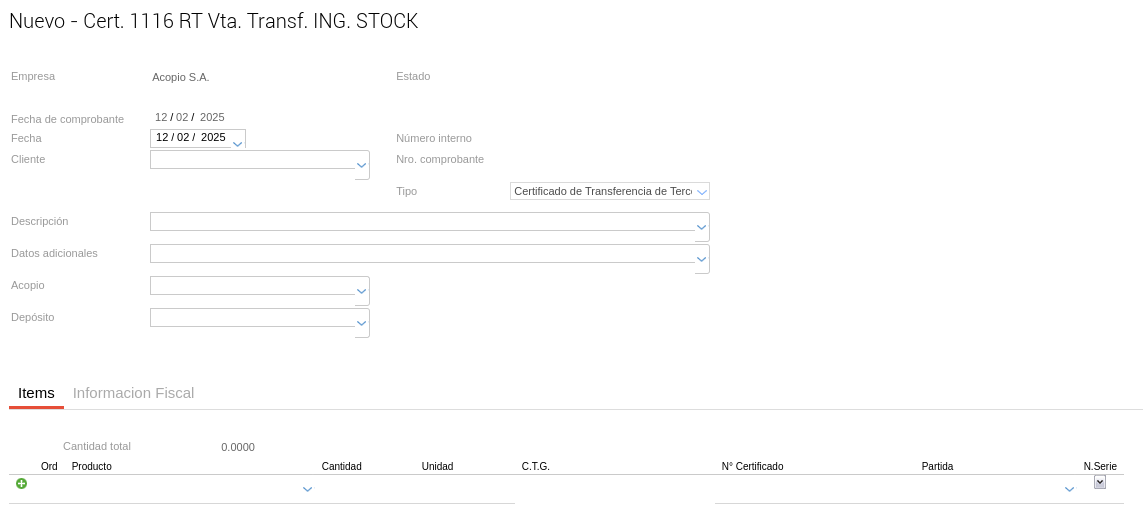Switch to the Items tab
This screenshot has height=517, width=1143.
[36, 393]
